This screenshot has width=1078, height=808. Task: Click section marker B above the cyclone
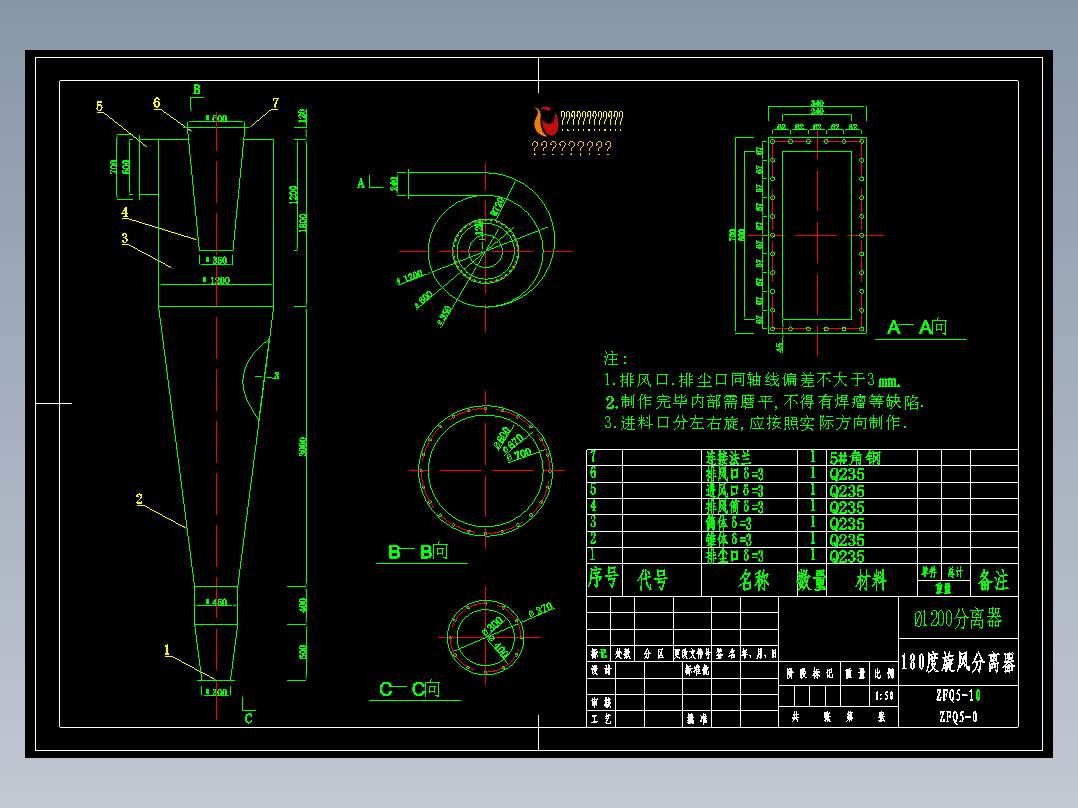click(x=197, y=89)
